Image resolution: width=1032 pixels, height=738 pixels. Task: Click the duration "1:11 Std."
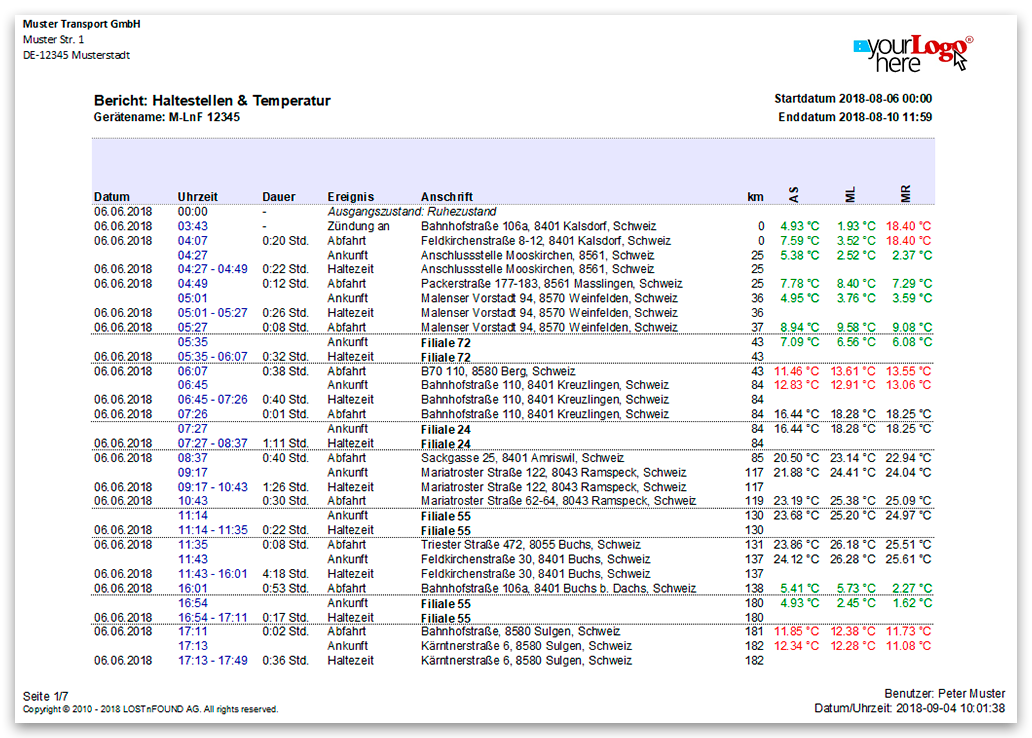click(x=286, y=444)
